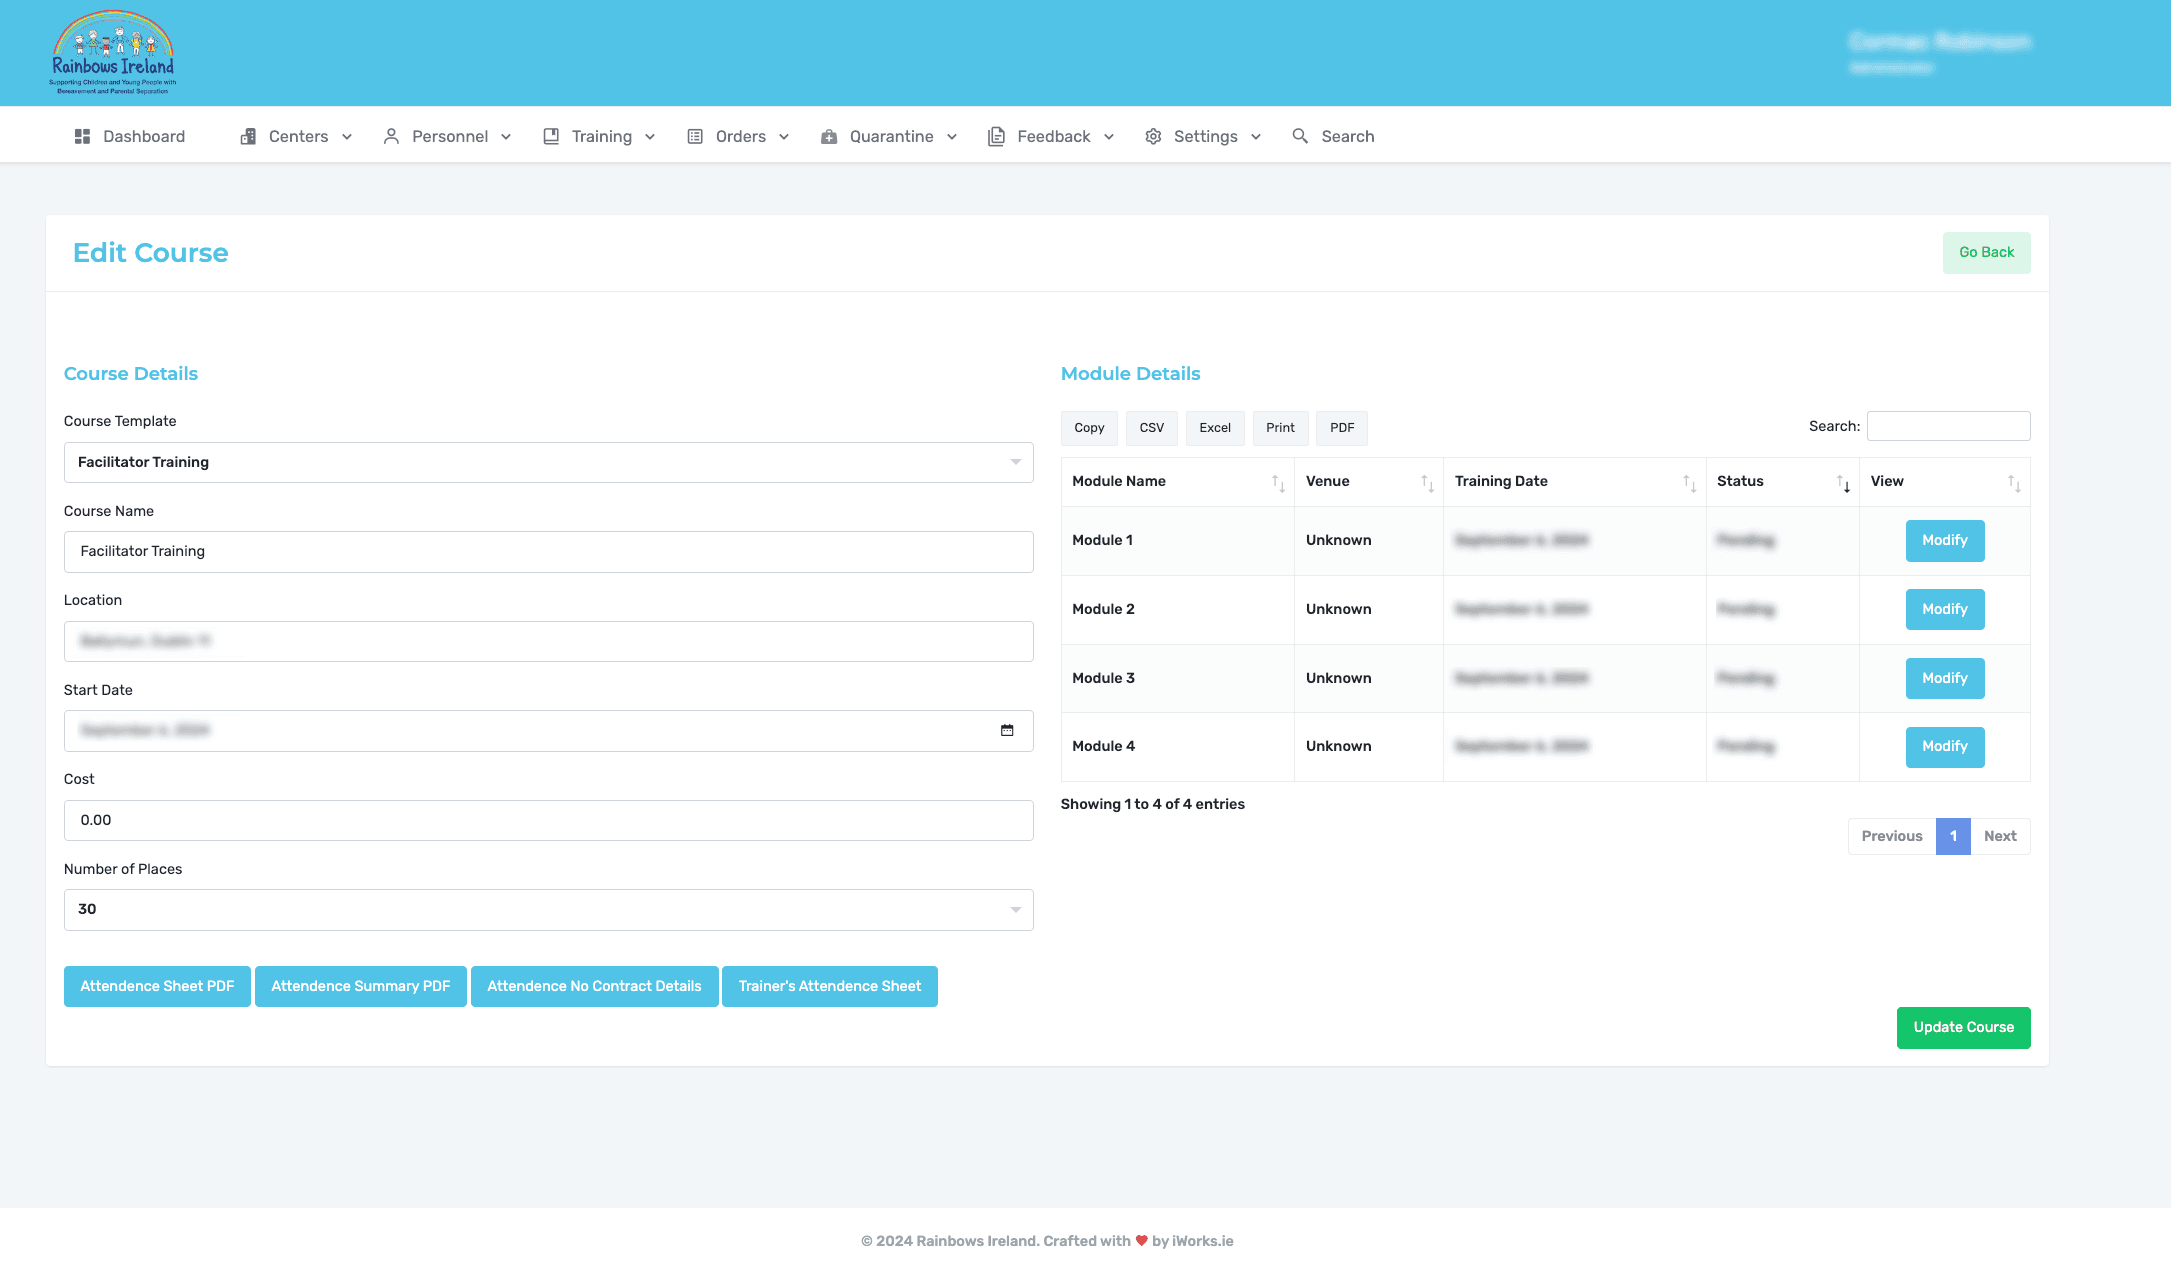Focus the Cost input field
2171x1269 pixels.
(548, 820)
